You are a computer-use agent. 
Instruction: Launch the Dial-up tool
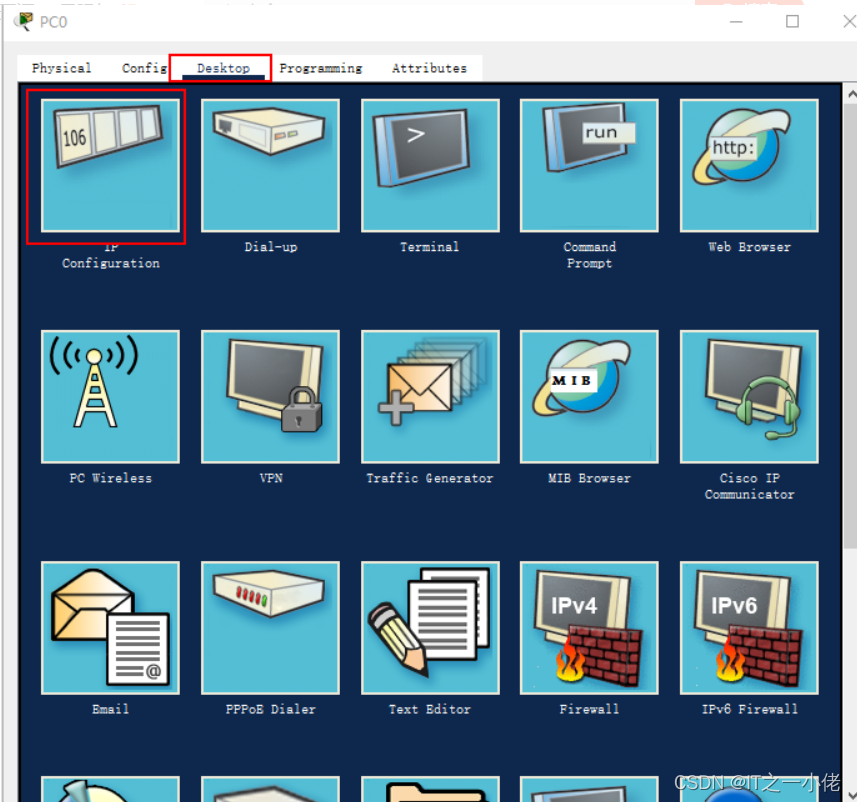click(x=271, y=165)
